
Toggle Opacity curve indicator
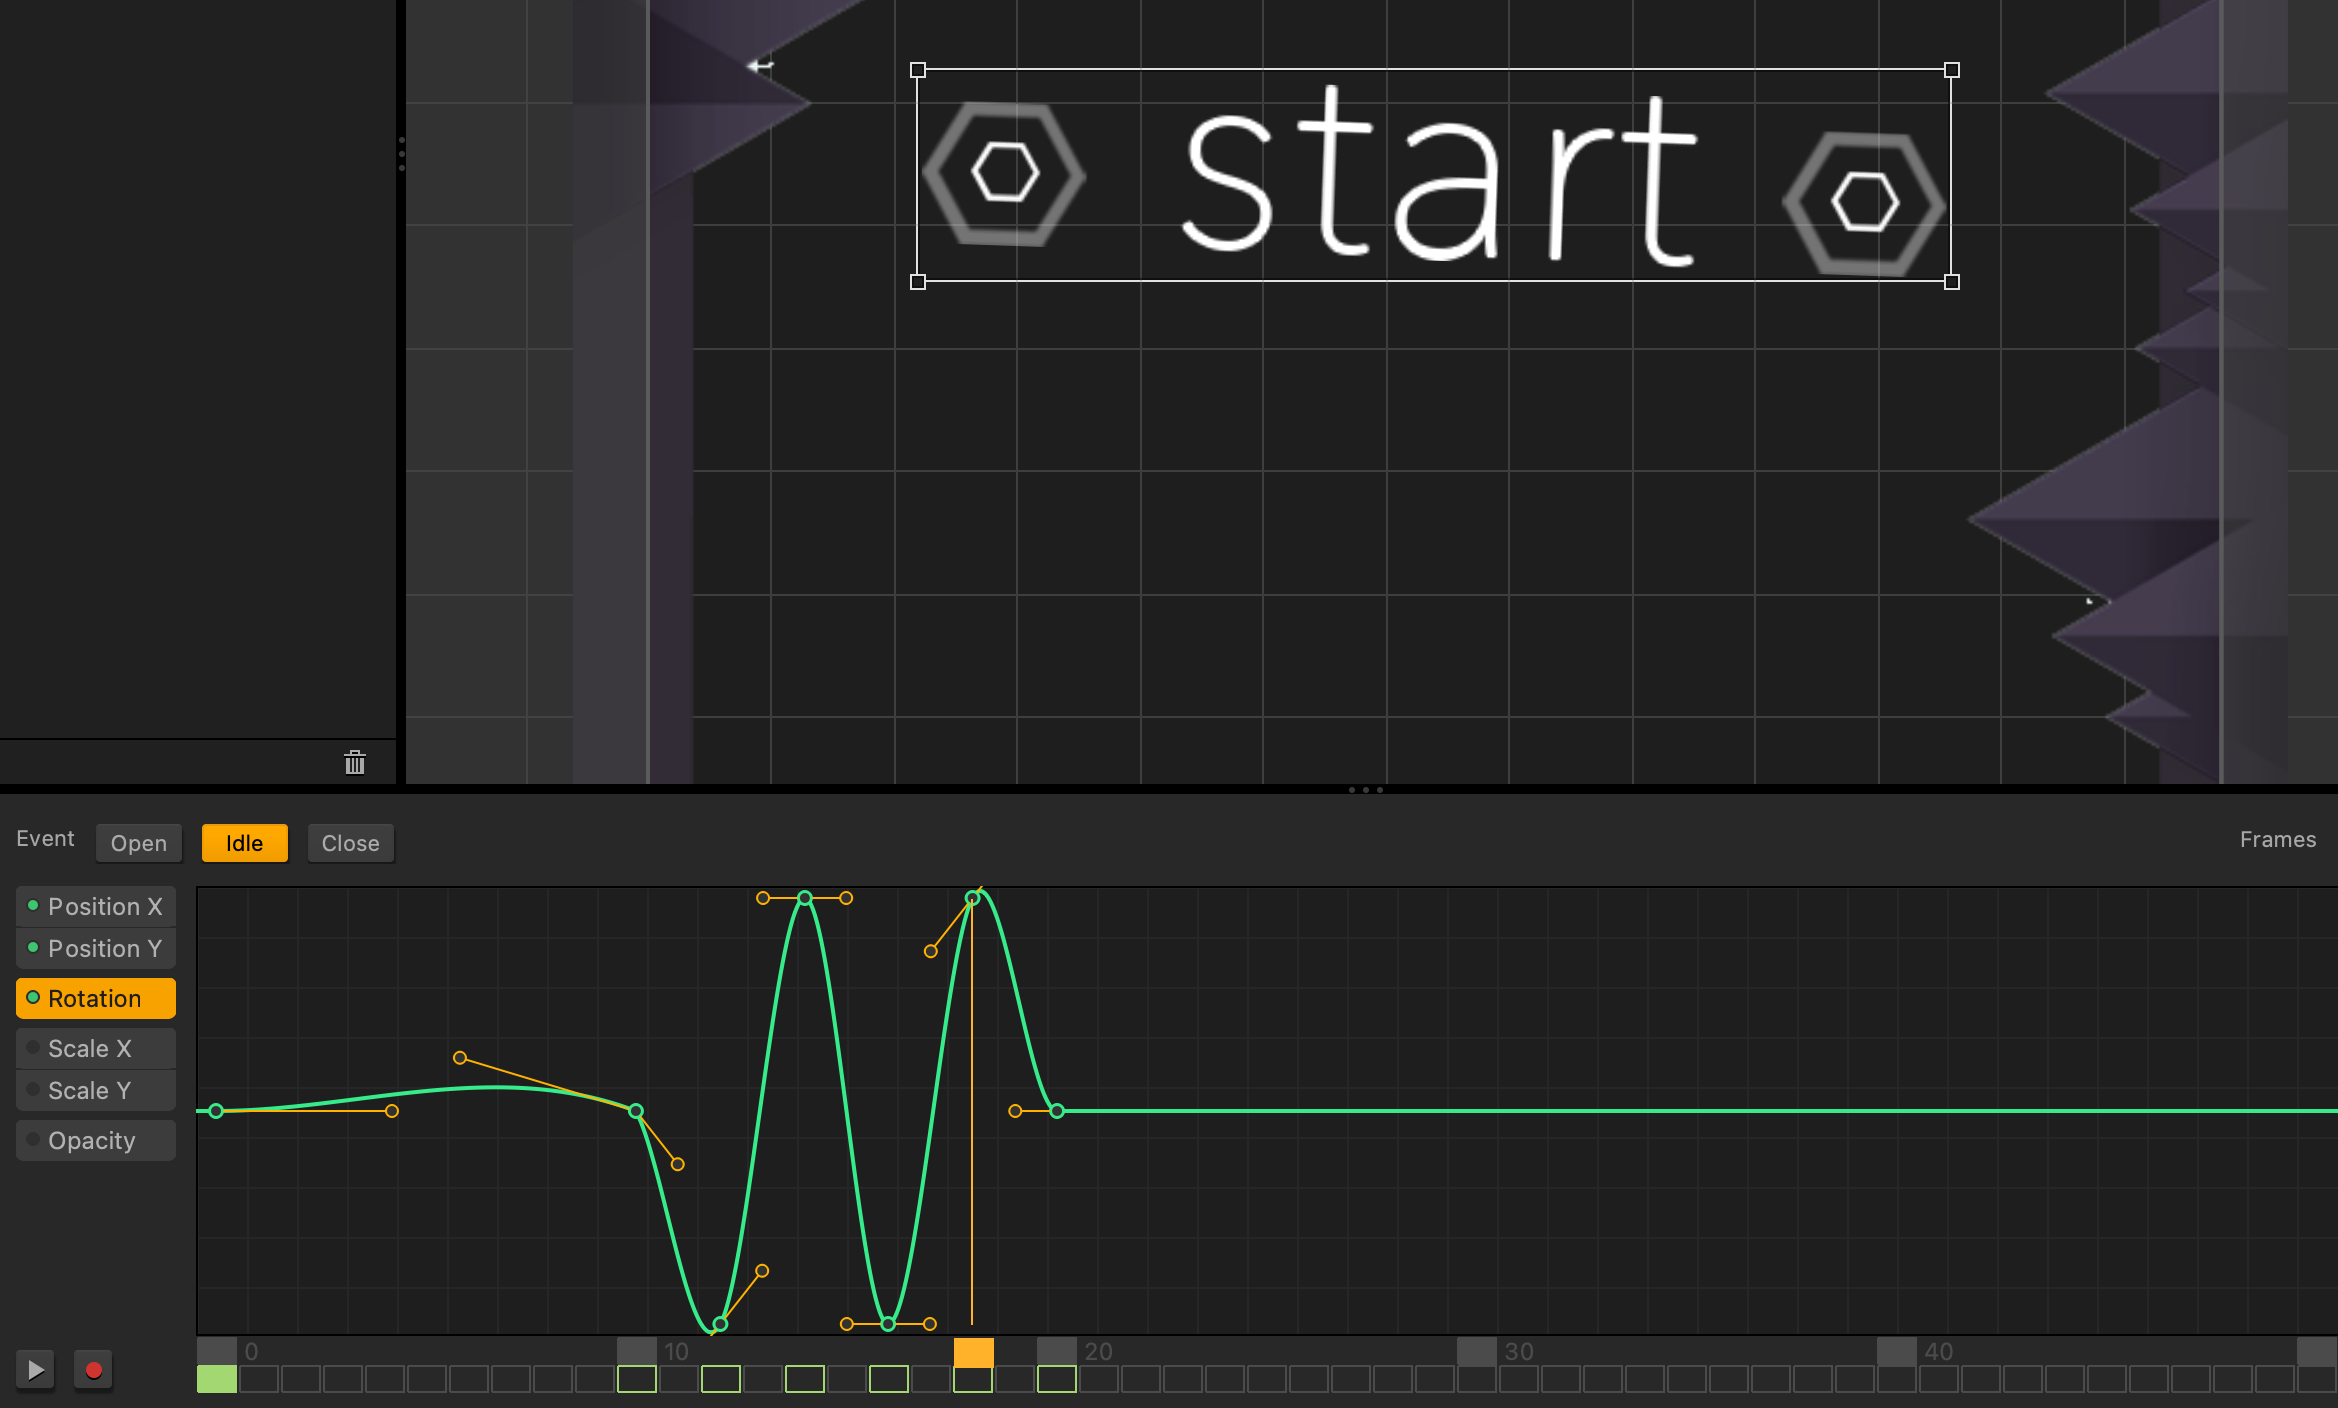(33, 1140)
